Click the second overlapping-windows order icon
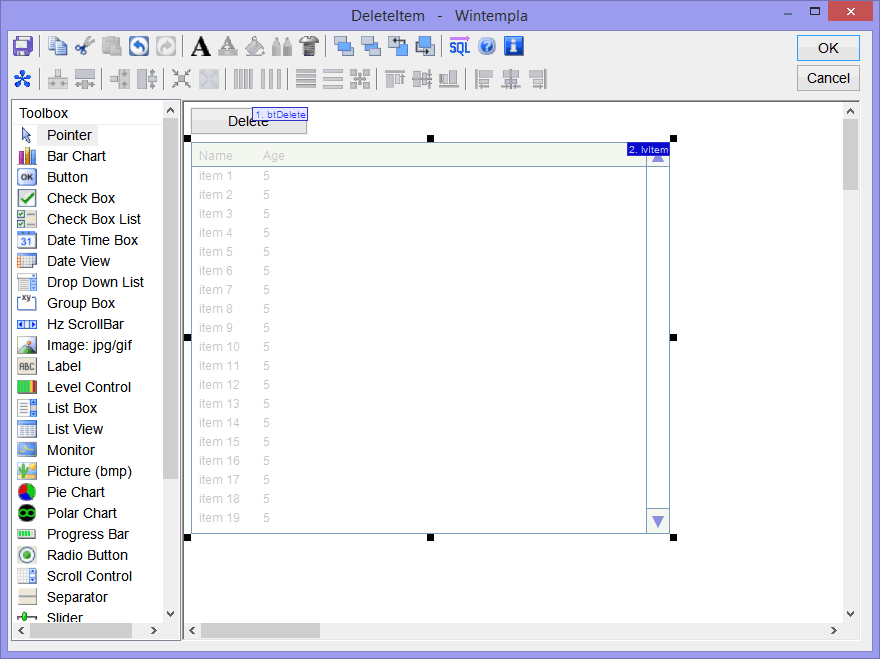Image resolution: width=880 pixels, height=659 pixels. (370, 47)
